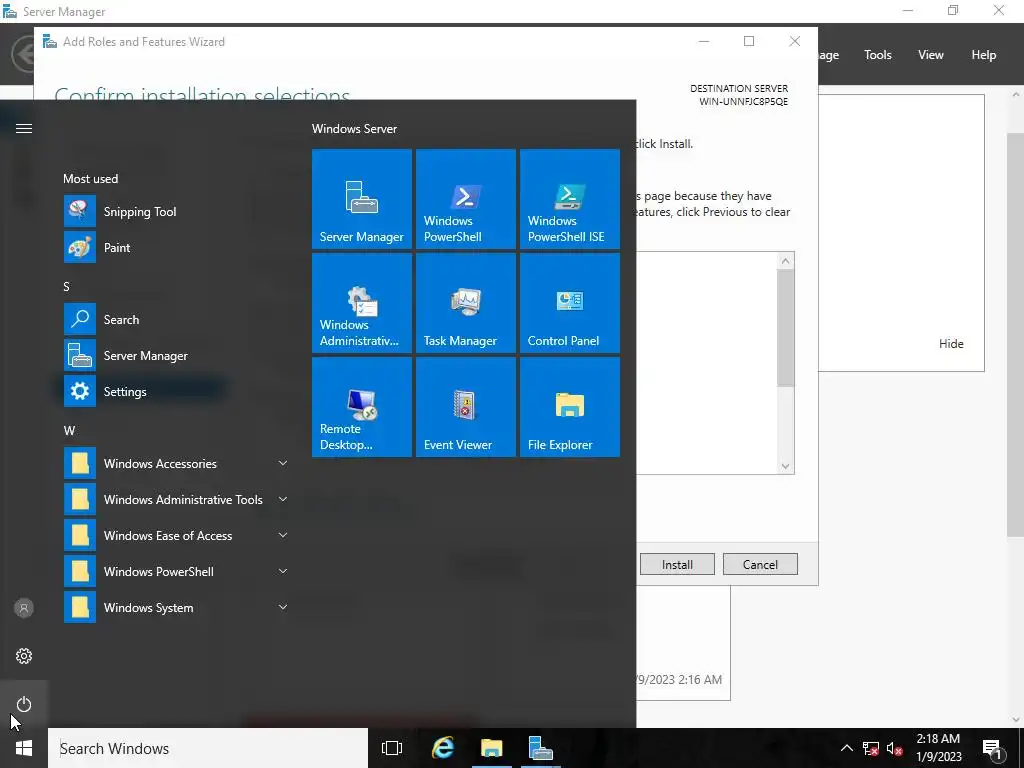Open File Explorer from the taskbar

point(491,748)
